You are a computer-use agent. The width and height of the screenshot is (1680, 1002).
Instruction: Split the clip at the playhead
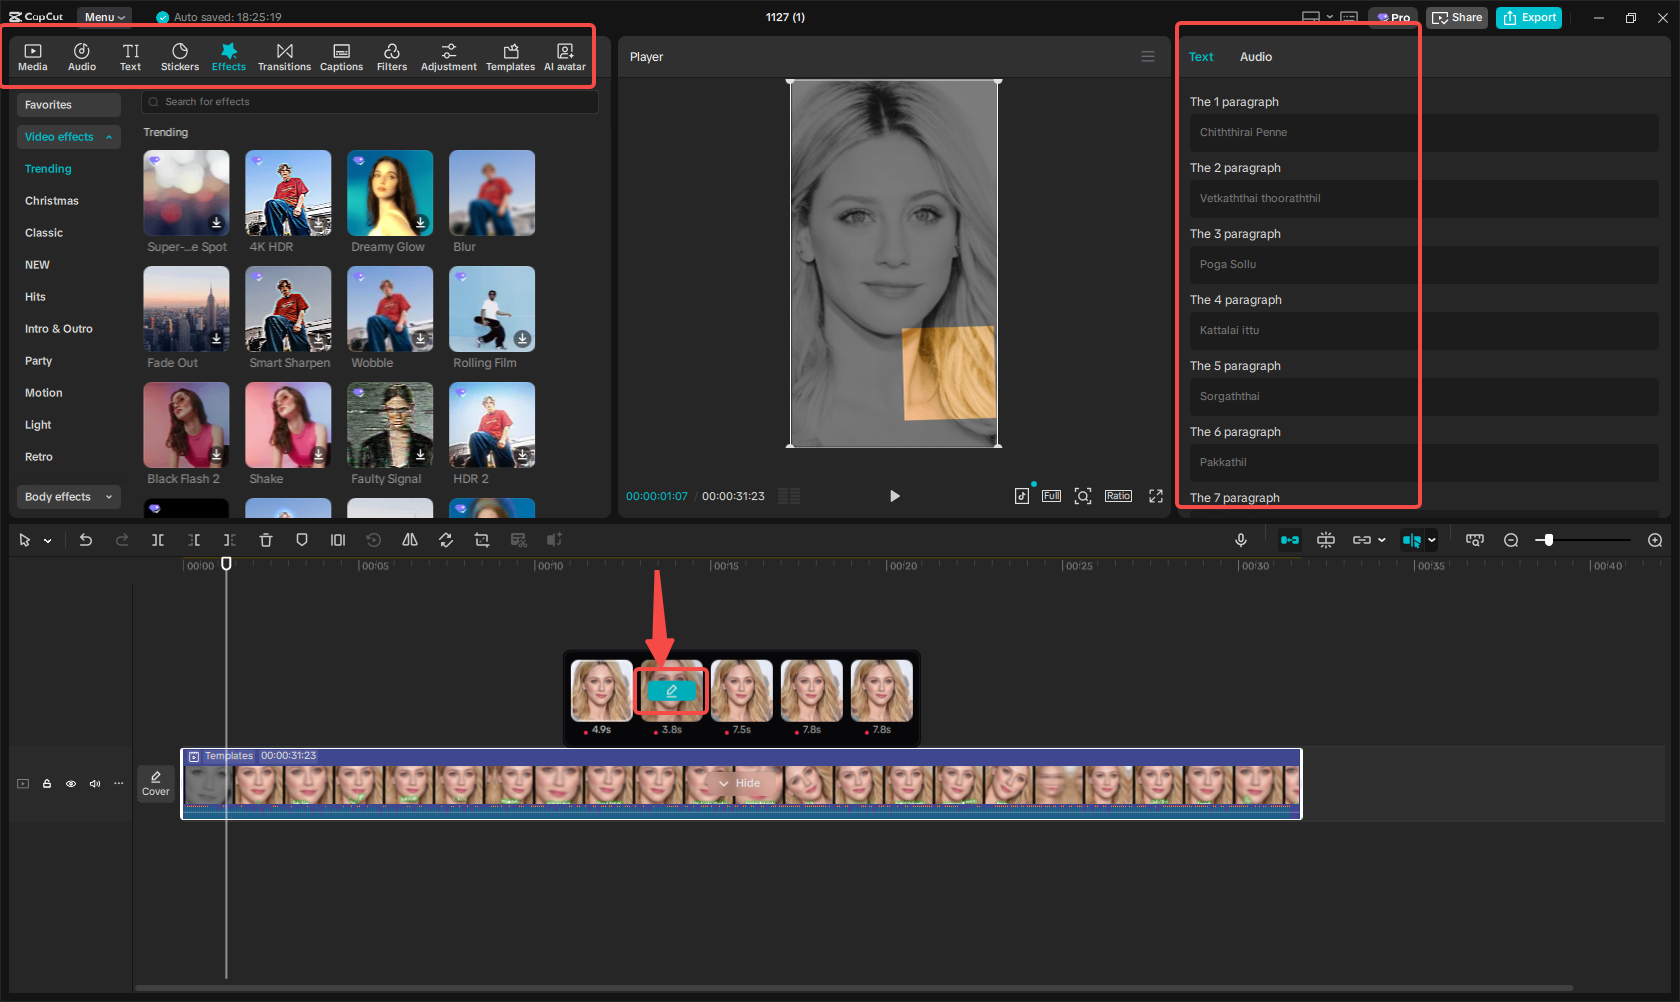pyautogui.click(x=157, y=539)
